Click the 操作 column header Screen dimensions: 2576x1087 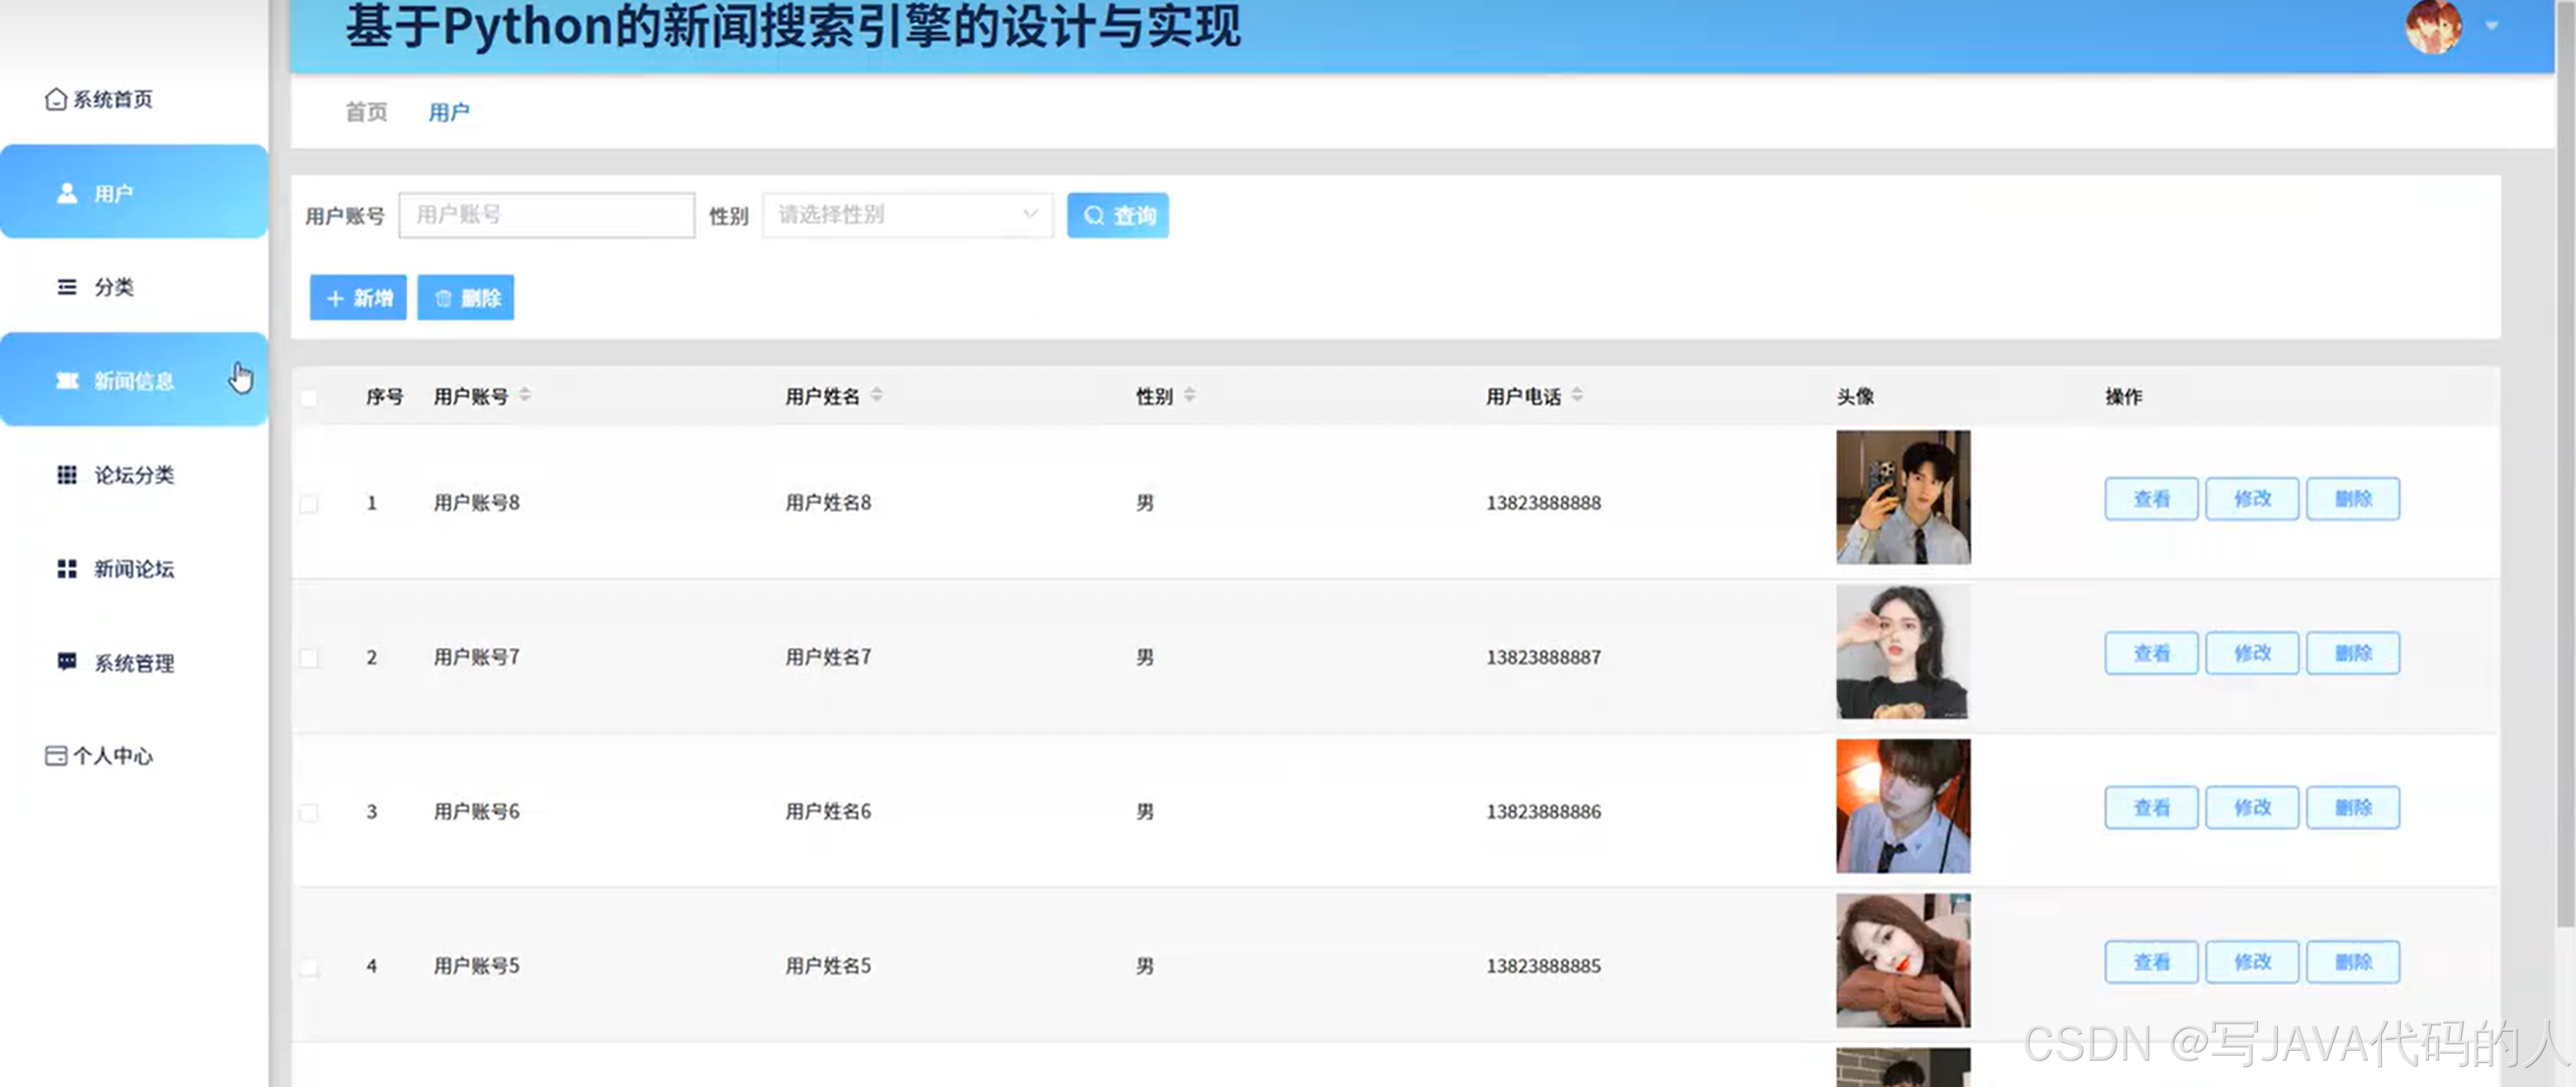tap(2124, 397)
